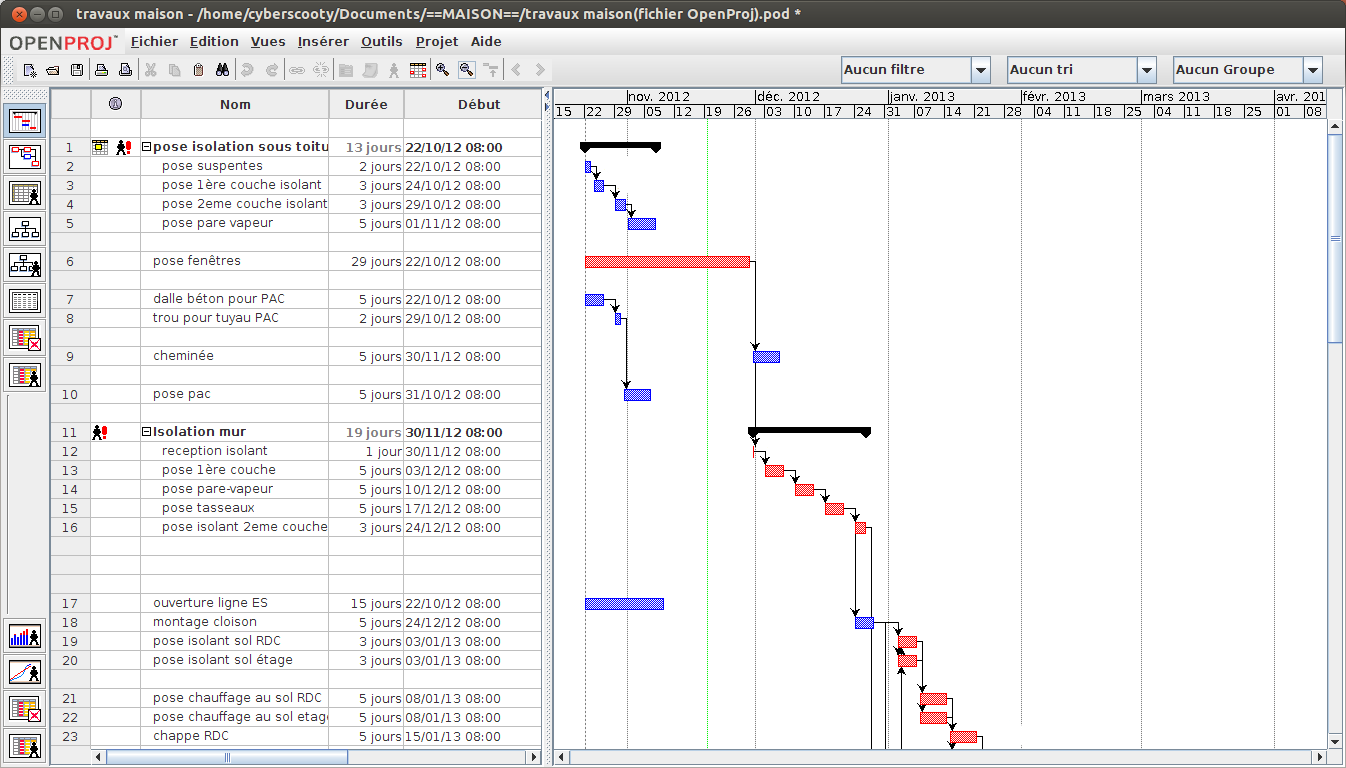Screen dimensions: 1346x768
Task: Select the 'pose pare vapeur' task name
Action: [x=217, y=223]
